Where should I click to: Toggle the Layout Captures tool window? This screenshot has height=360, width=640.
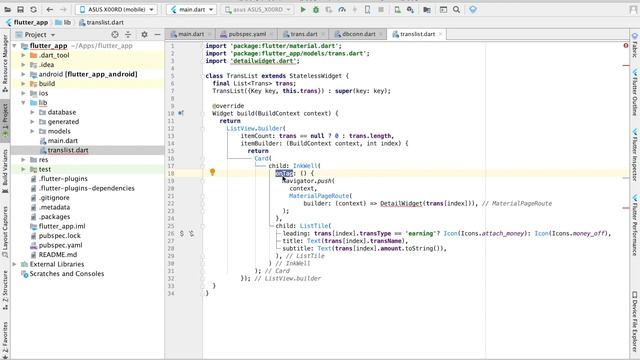(x=5, y=231)
